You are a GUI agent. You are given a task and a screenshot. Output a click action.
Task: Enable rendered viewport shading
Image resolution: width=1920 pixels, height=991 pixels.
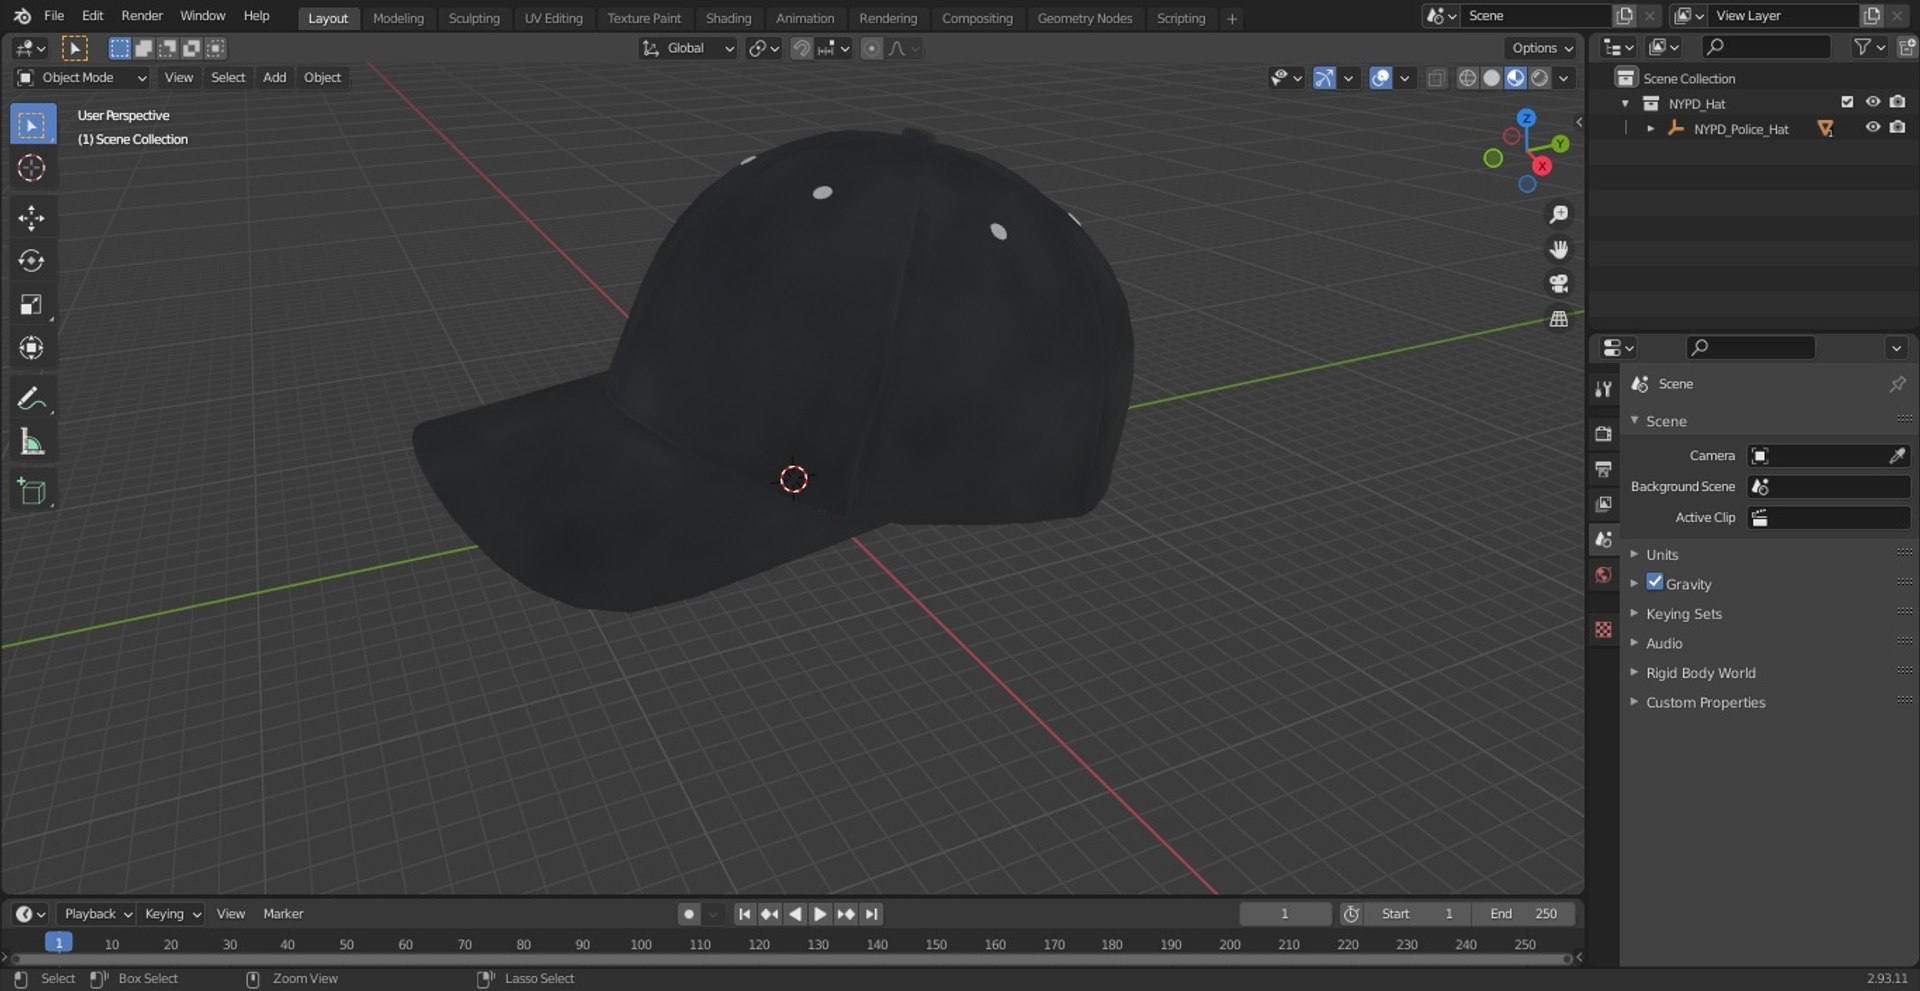[x=1540, y=78]
